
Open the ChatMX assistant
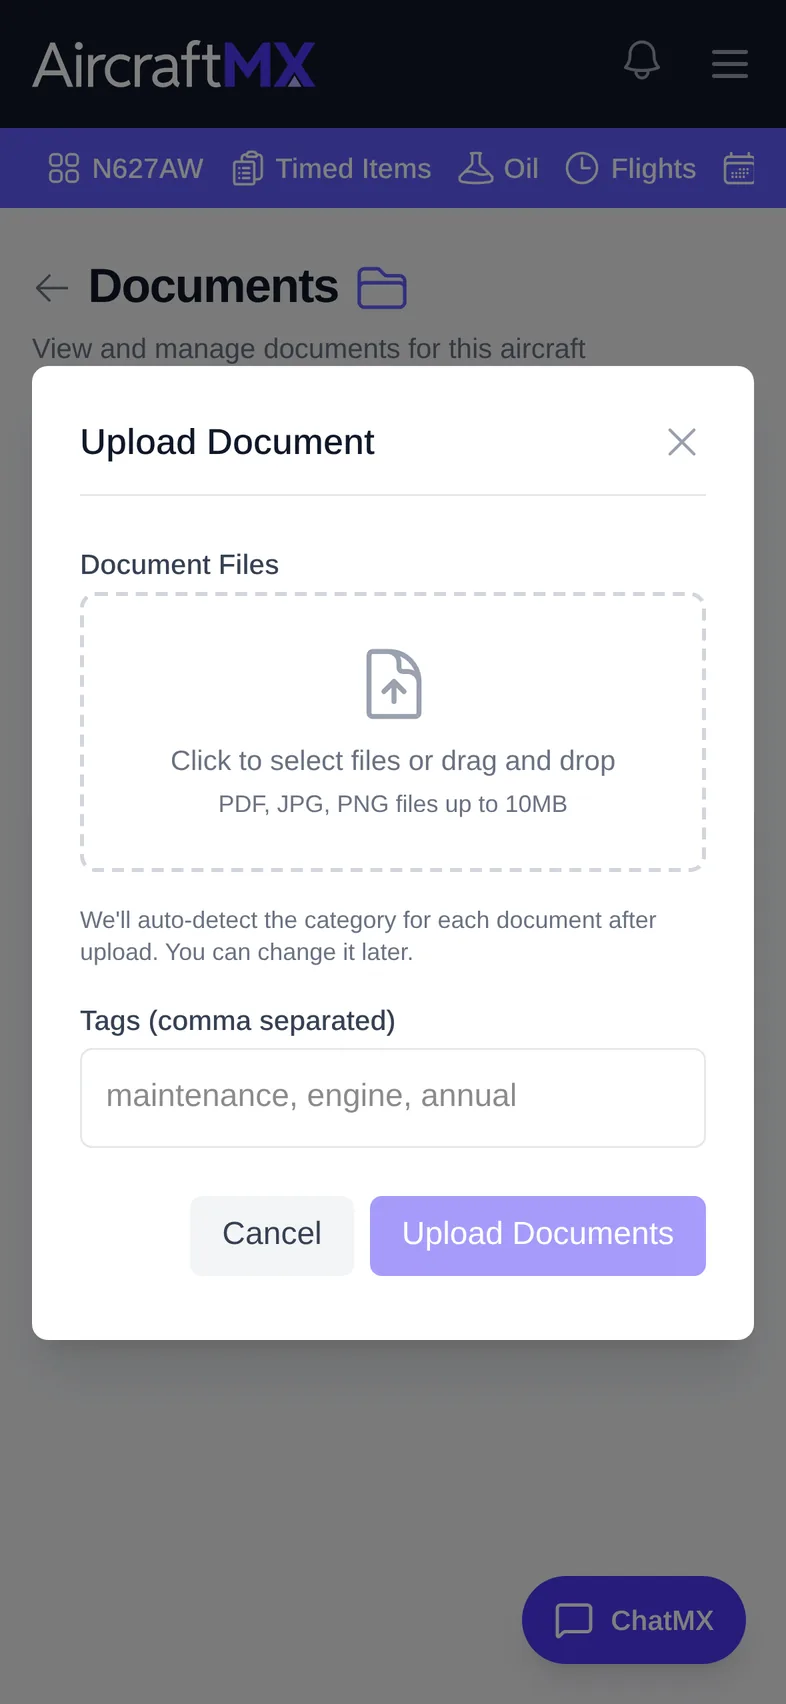pyautogui.click(x=634, y=1620)
